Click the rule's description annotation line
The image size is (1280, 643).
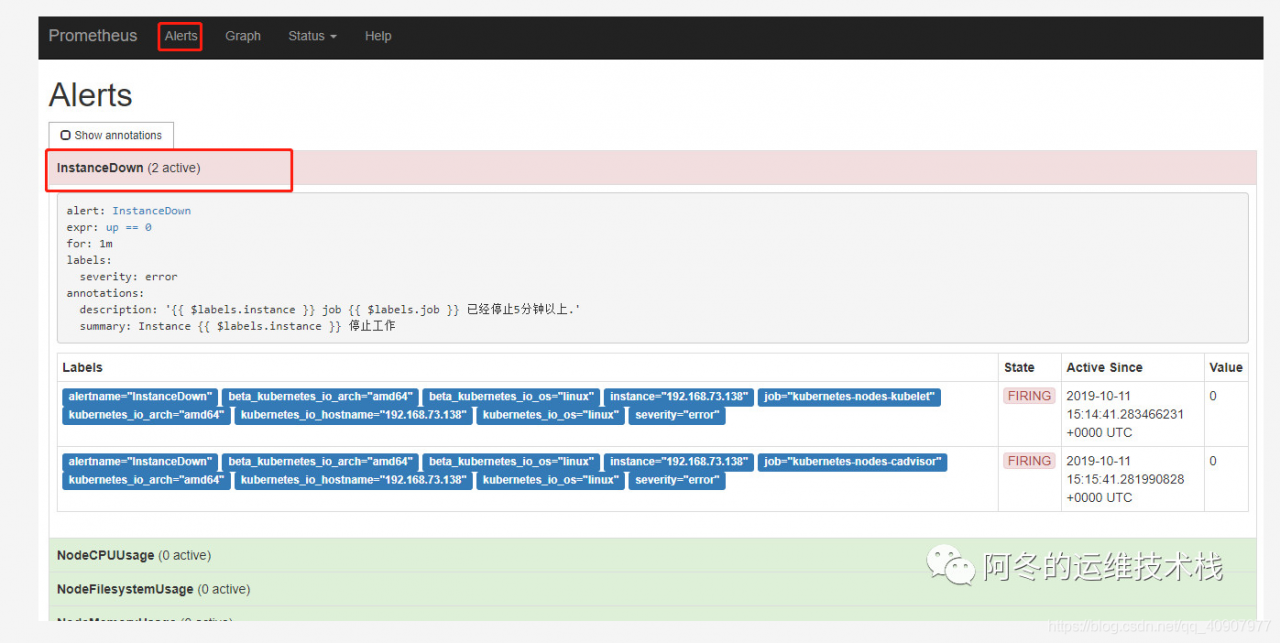pos(330,310)
